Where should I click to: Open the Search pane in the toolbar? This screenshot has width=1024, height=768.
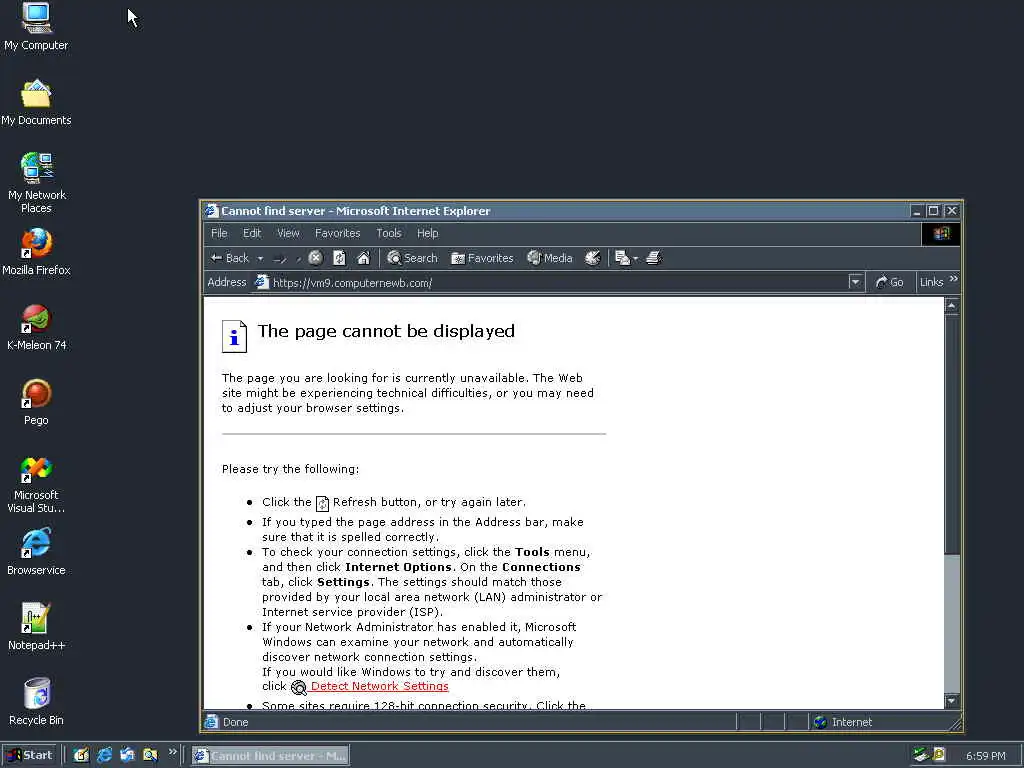click(412, 258)
